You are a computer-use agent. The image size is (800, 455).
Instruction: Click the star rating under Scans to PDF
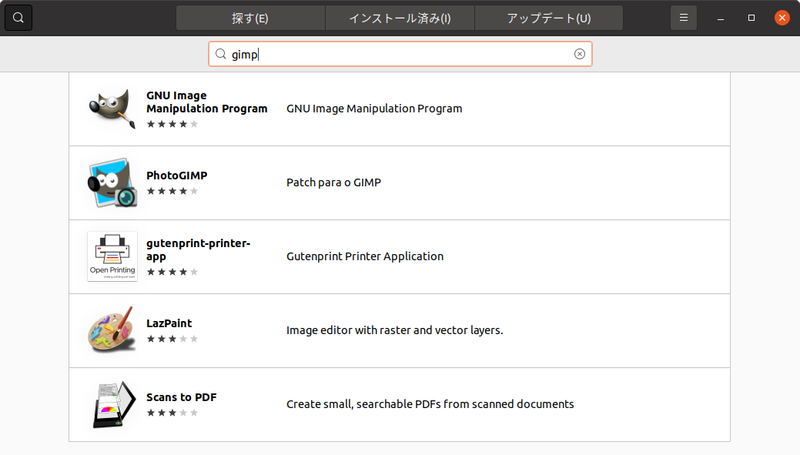(172, 413)
